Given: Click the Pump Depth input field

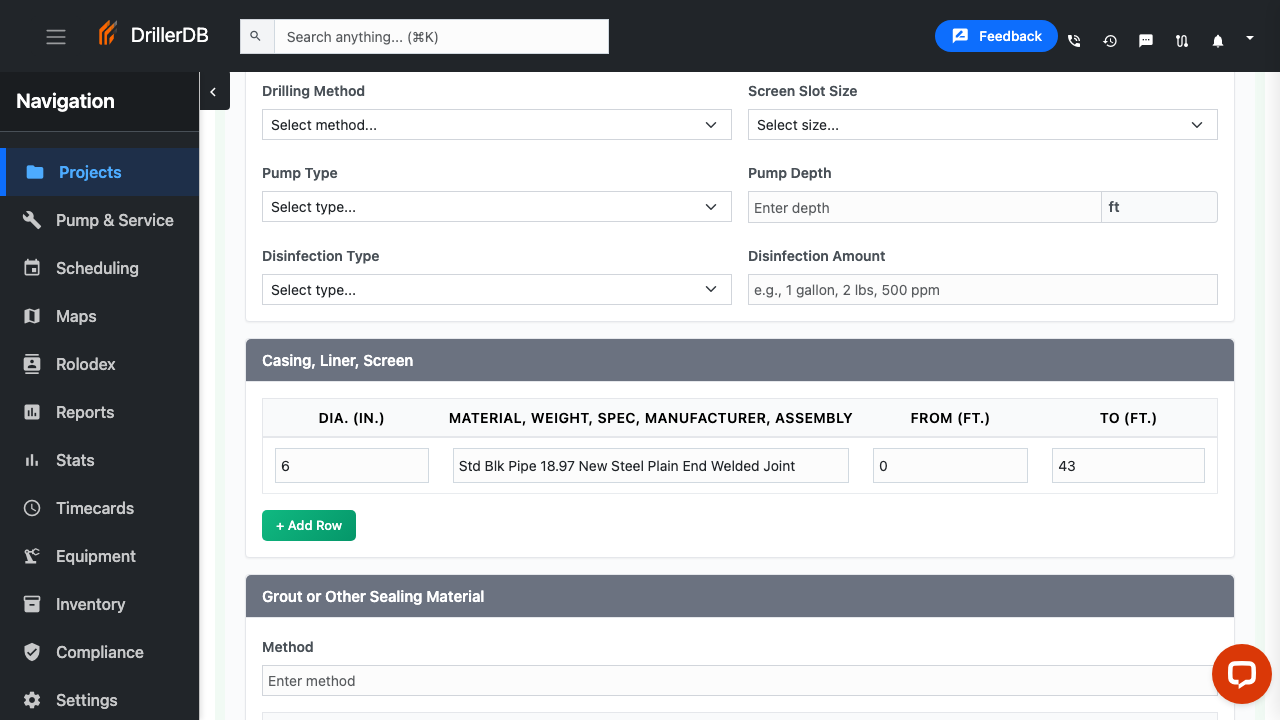Looking at the screenshot, I should pyautogui.click(x=924, y=208).
